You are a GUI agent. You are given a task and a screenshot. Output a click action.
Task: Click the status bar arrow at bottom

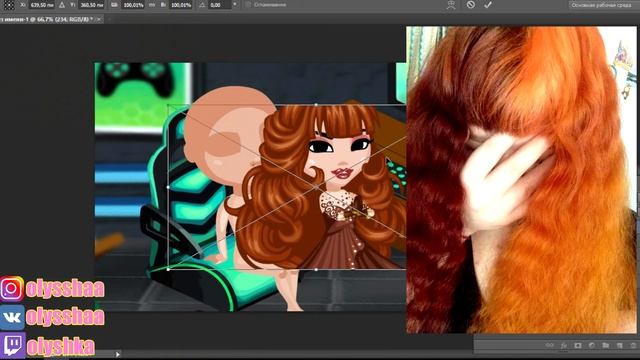pos(118,354)
